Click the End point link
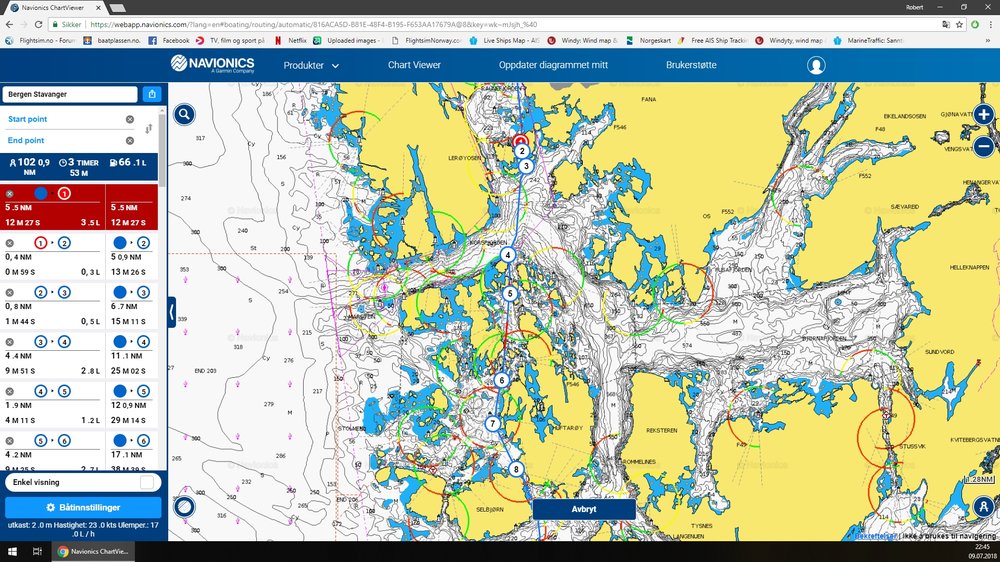The width and height of the screenshot is (1000, 562). (x=26, y=140)
